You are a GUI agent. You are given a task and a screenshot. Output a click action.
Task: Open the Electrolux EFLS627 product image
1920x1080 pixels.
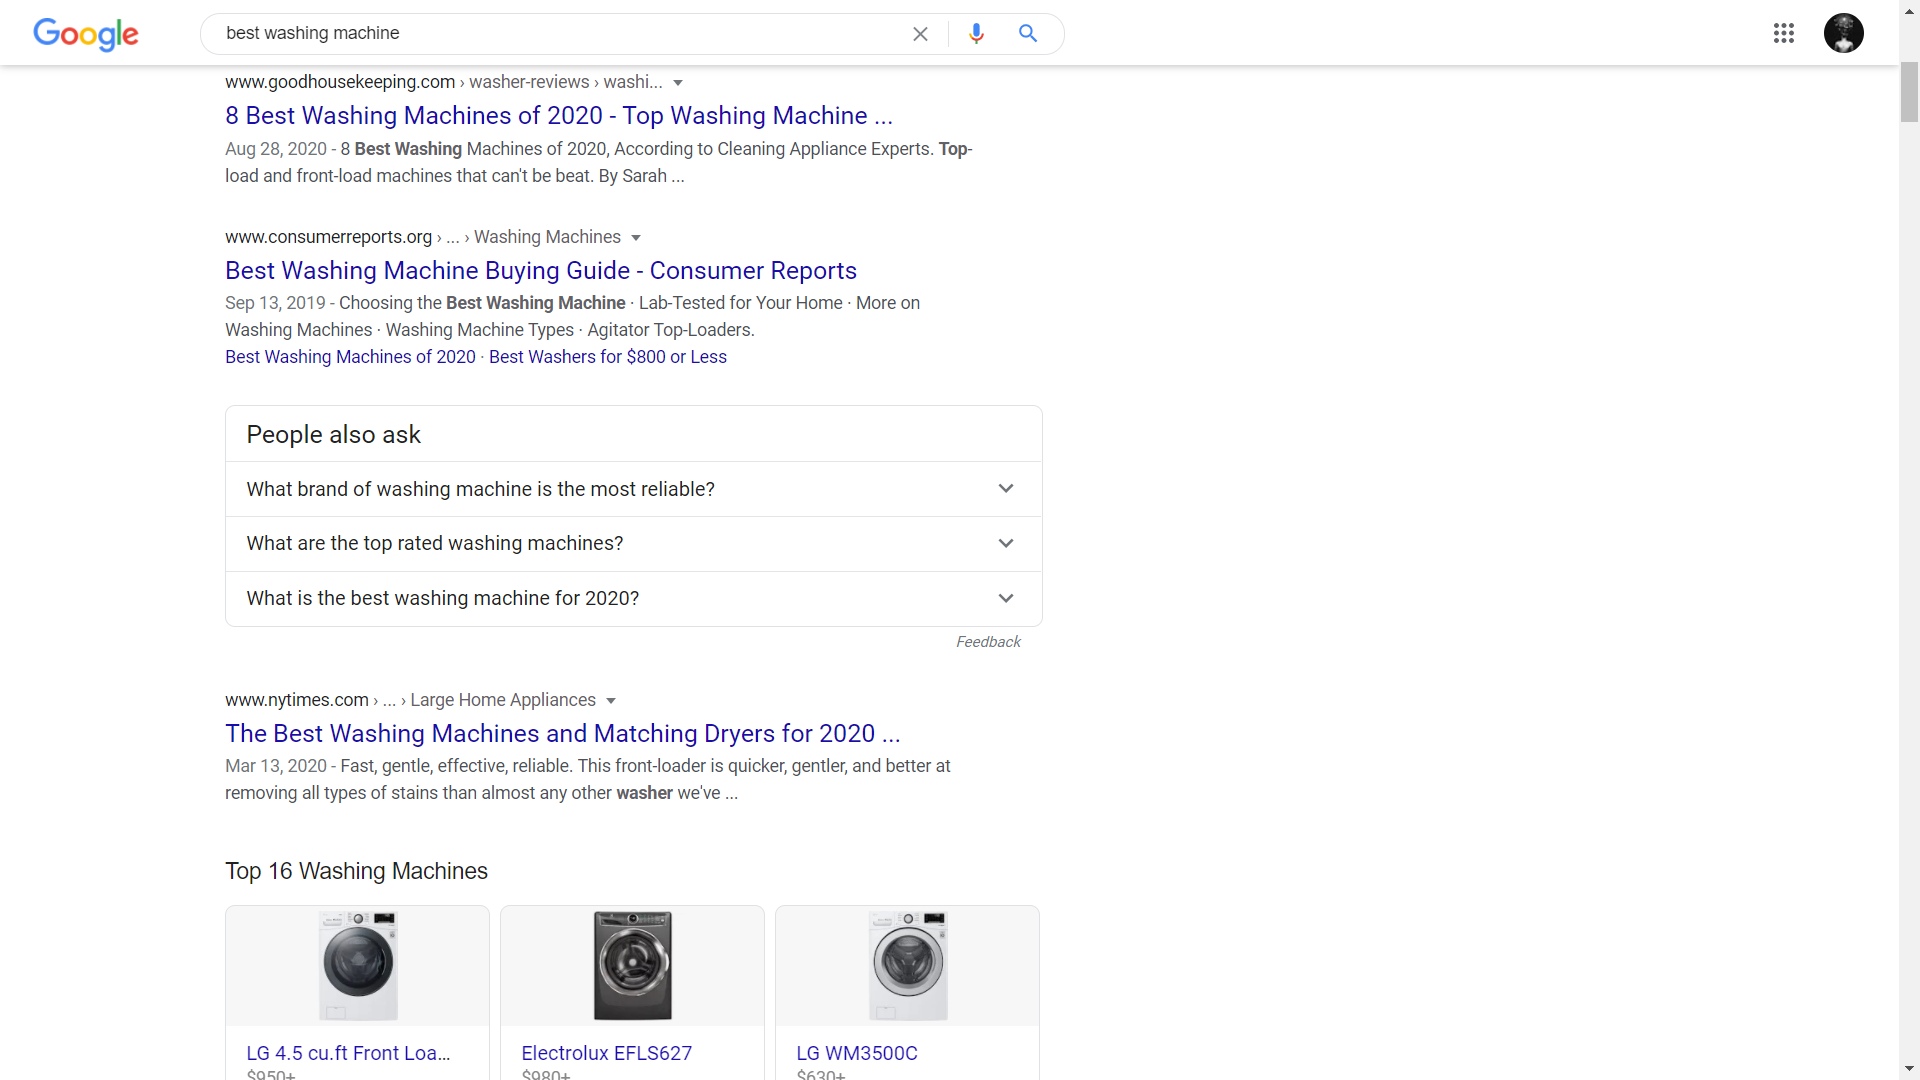632,965
